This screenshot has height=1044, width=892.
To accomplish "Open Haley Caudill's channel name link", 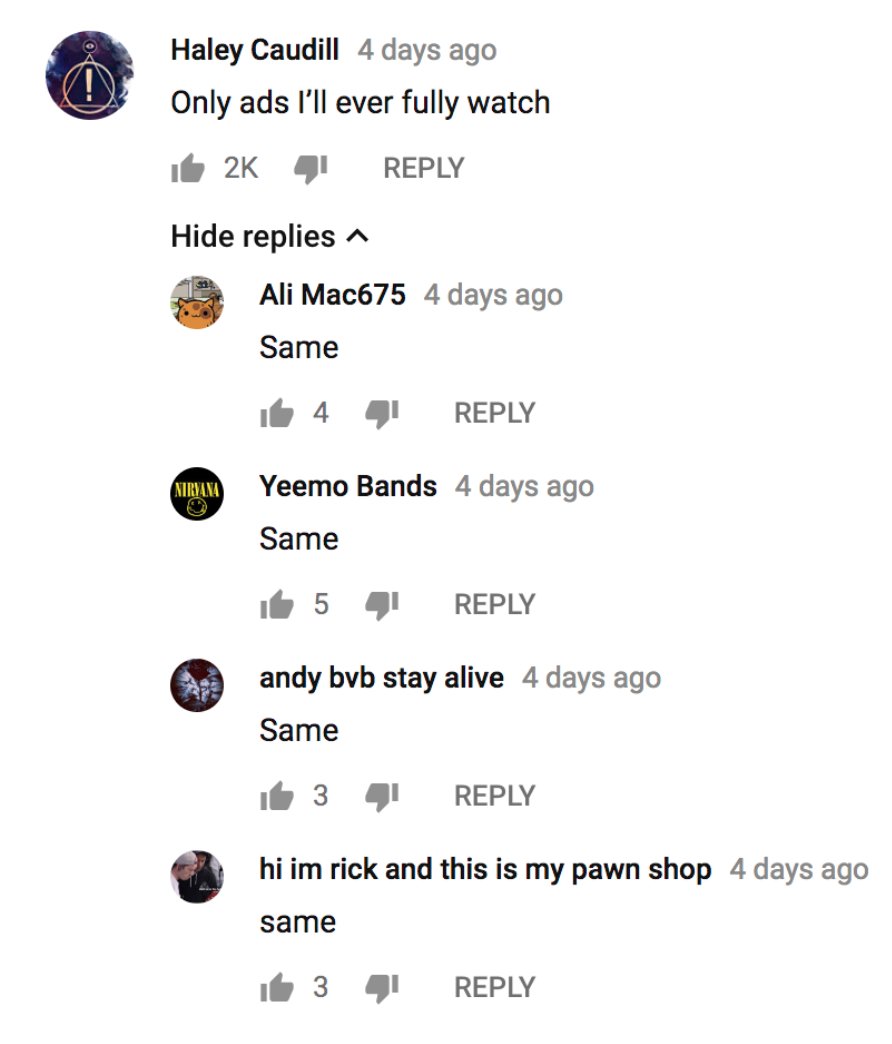I will tap(255, 50).
